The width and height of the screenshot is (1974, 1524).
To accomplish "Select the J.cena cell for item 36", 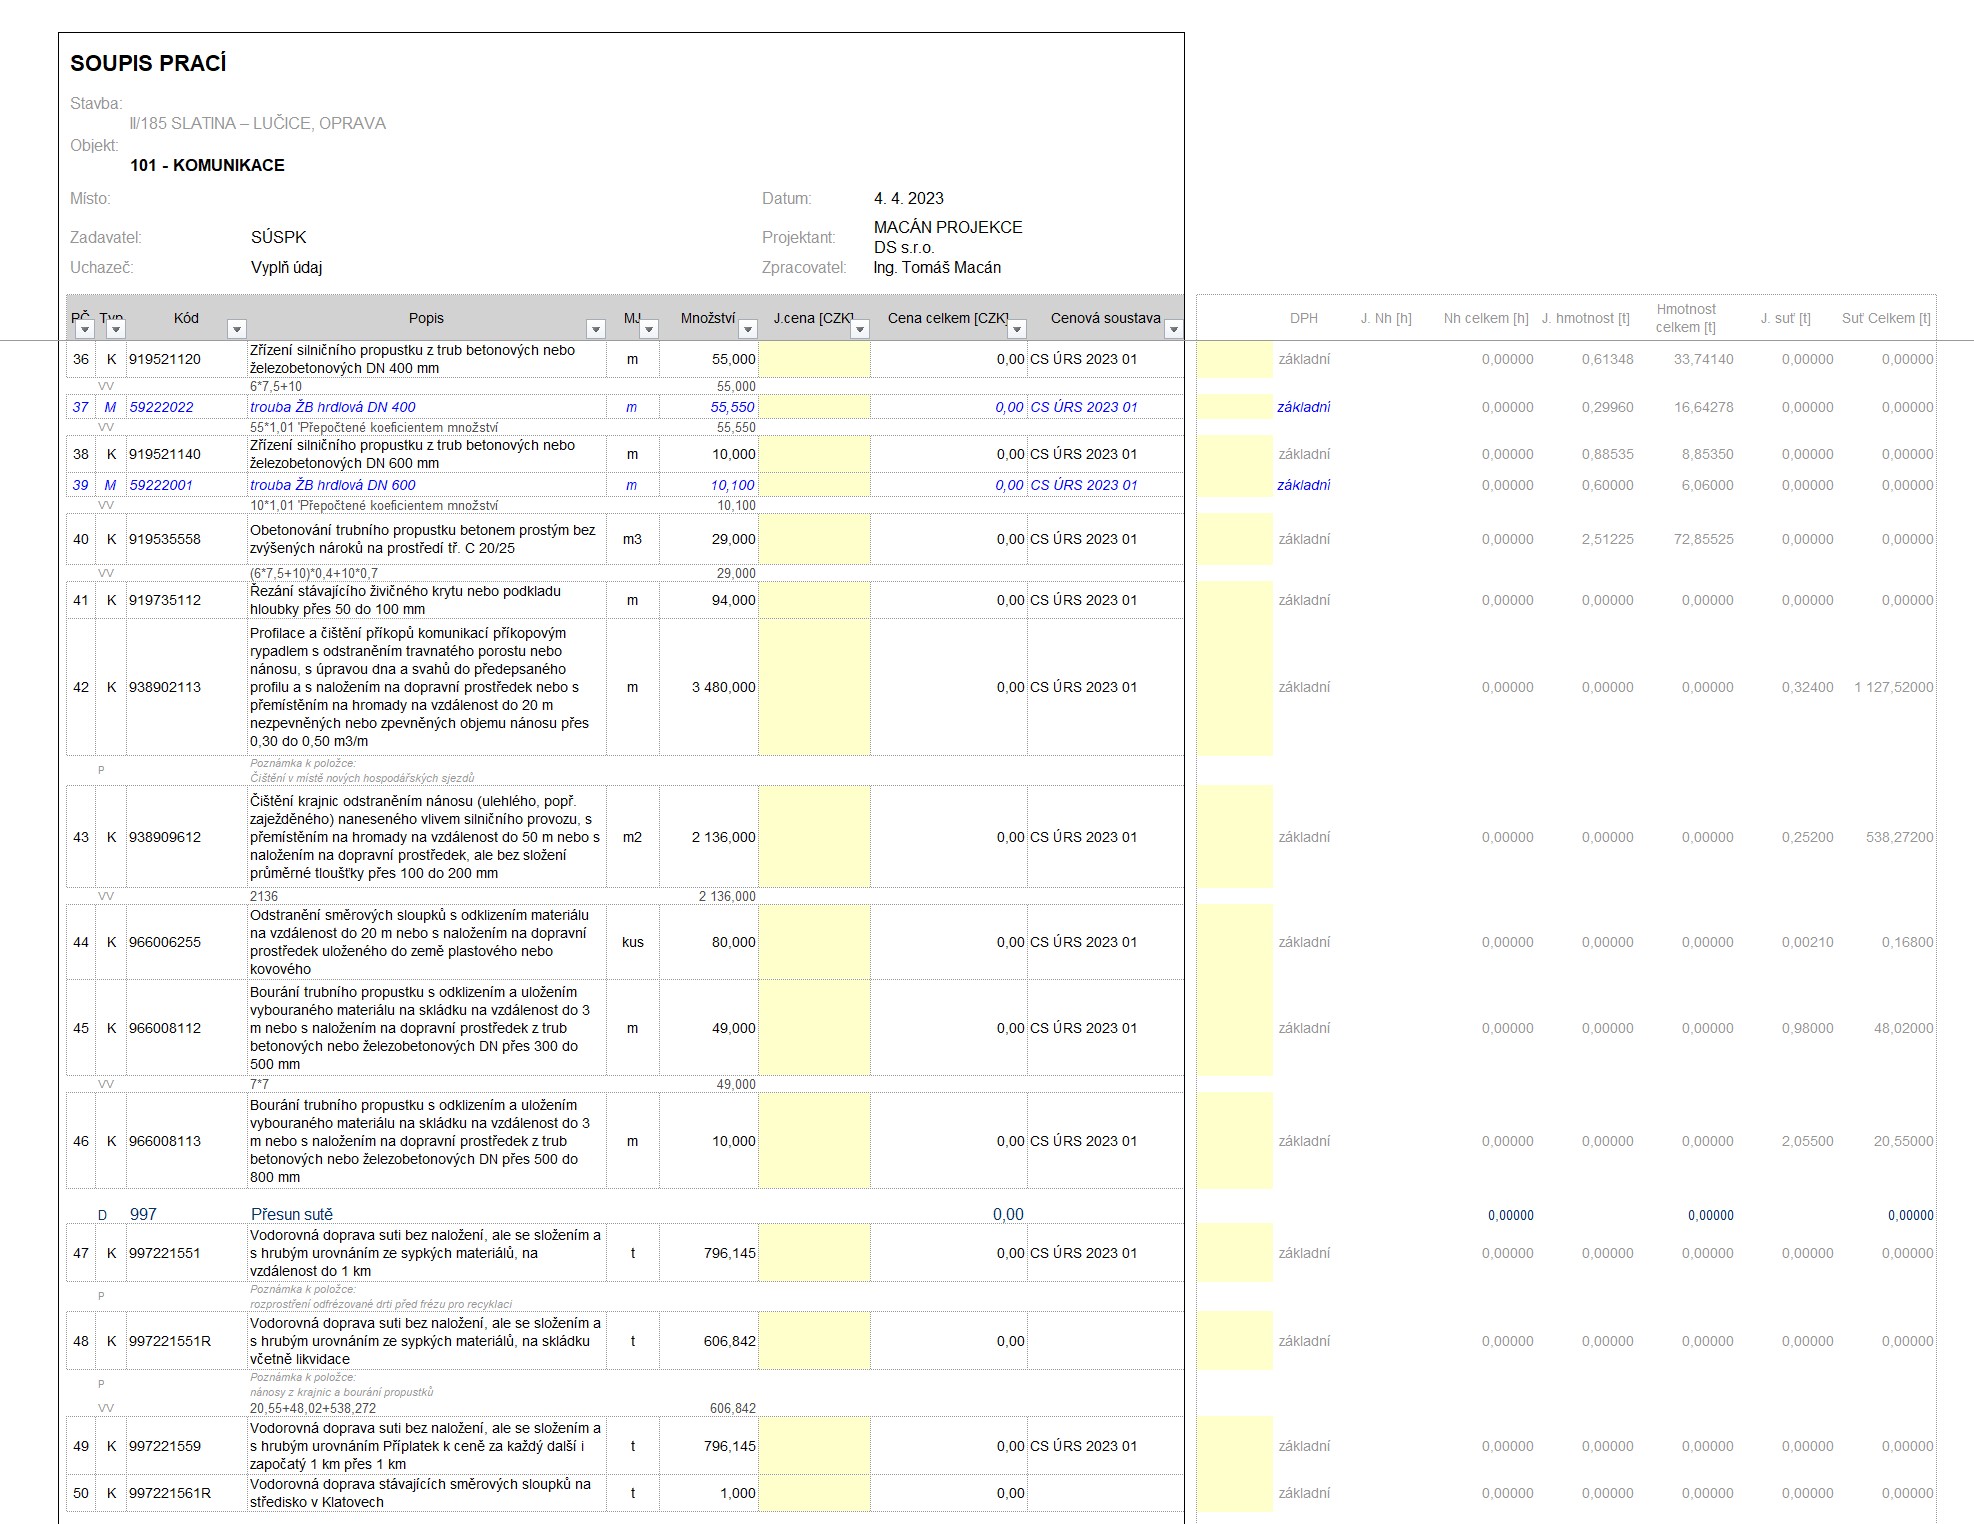I will [x=814, y=359].
